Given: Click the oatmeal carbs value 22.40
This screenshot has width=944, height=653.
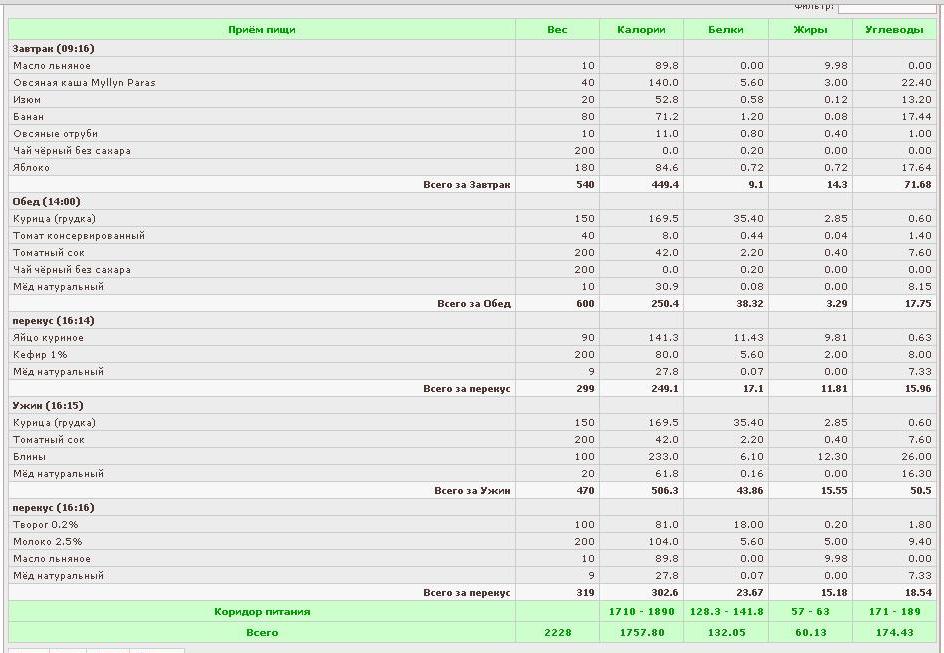Looking at the screenshot, I should [x=918, y=82].
